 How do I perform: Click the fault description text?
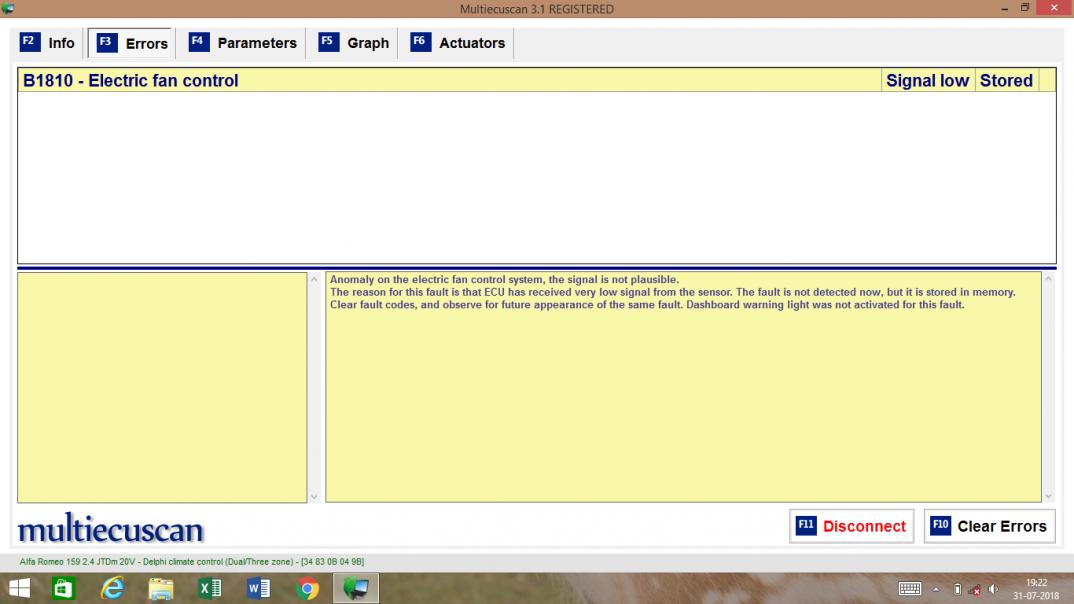pyautogui.click(x=673, y=292)
